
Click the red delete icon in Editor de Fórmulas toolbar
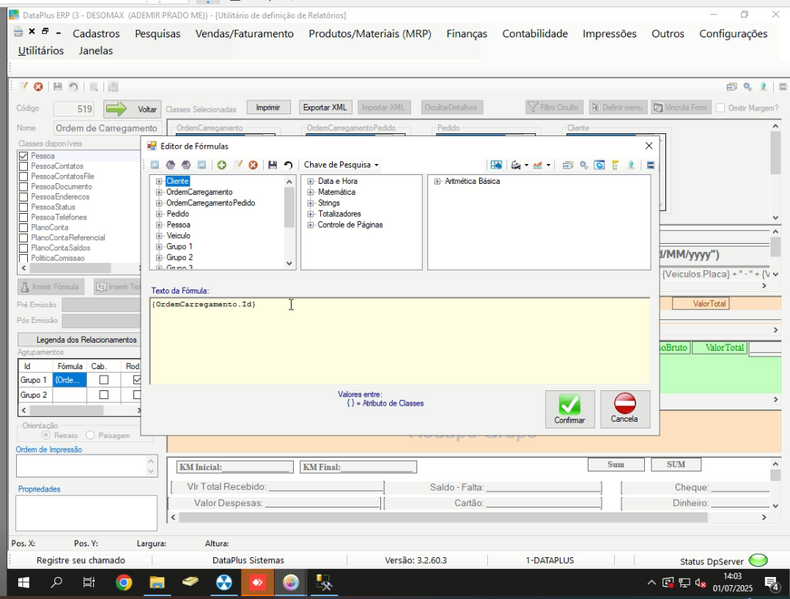pyautogui.click(x=253, y=165)
